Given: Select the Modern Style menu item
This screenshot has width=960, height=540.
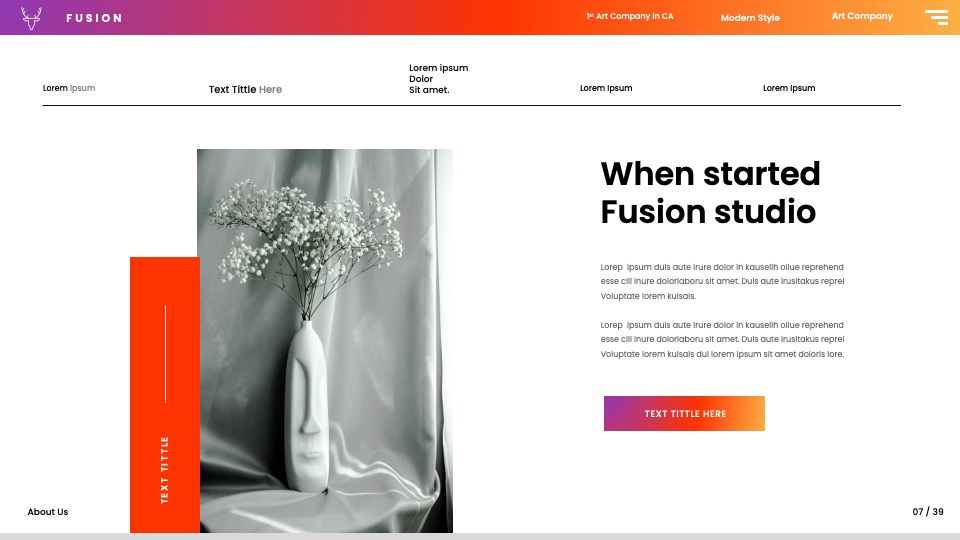Looking at the screenshot, I should coord(750,18).
